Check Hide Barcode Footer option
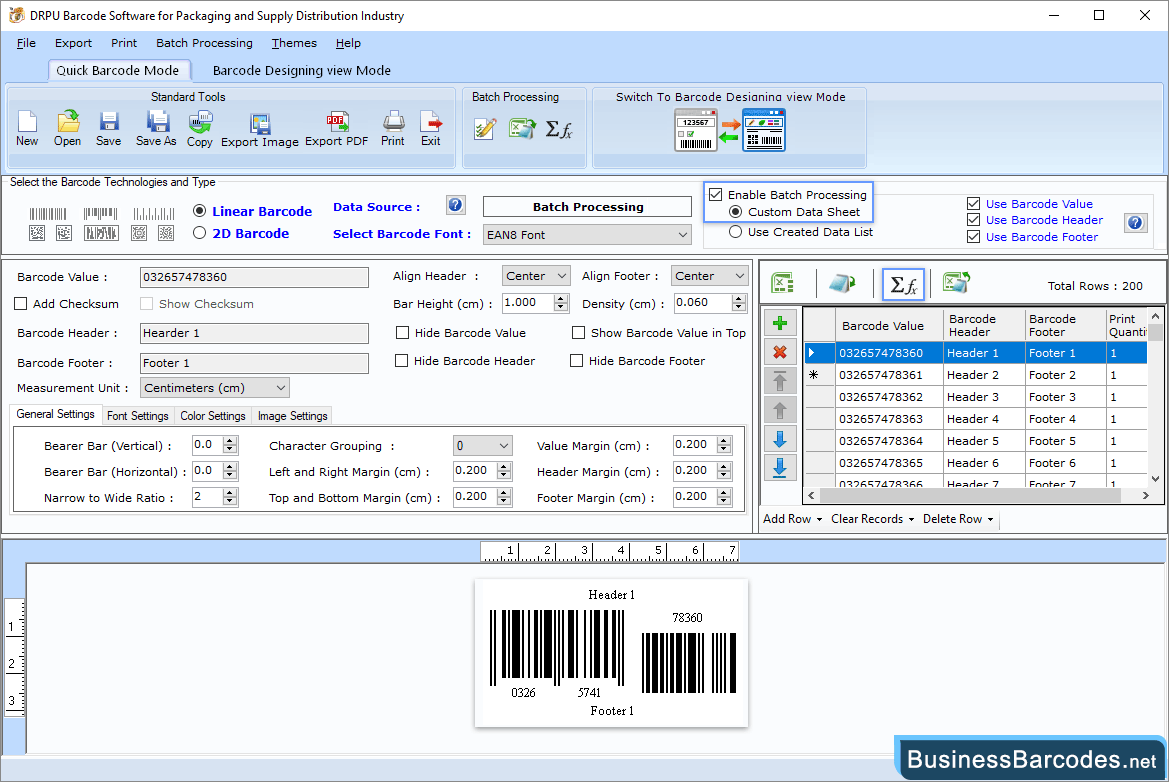Image resolution: width=1169 pixels, height=782 pixels. point(576,361)
